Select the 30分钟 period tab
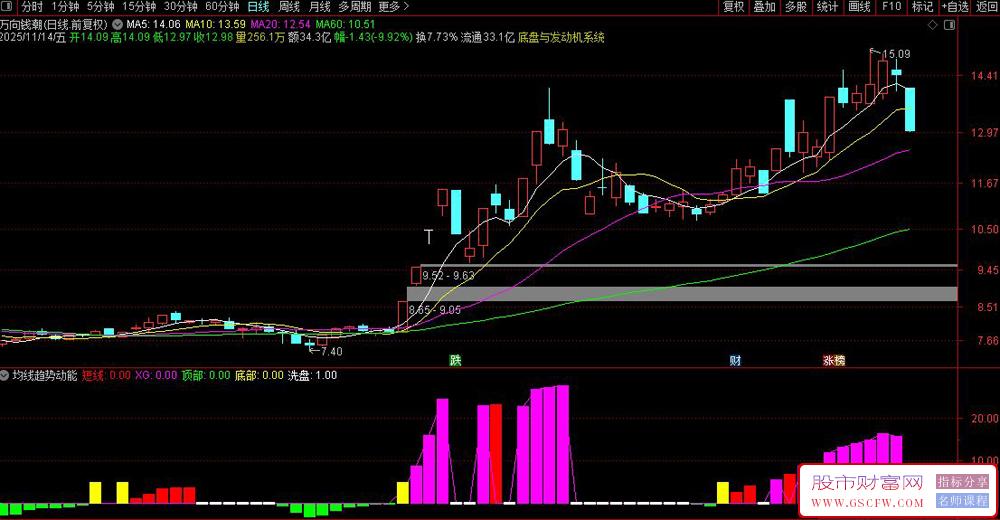 point(180,7)
